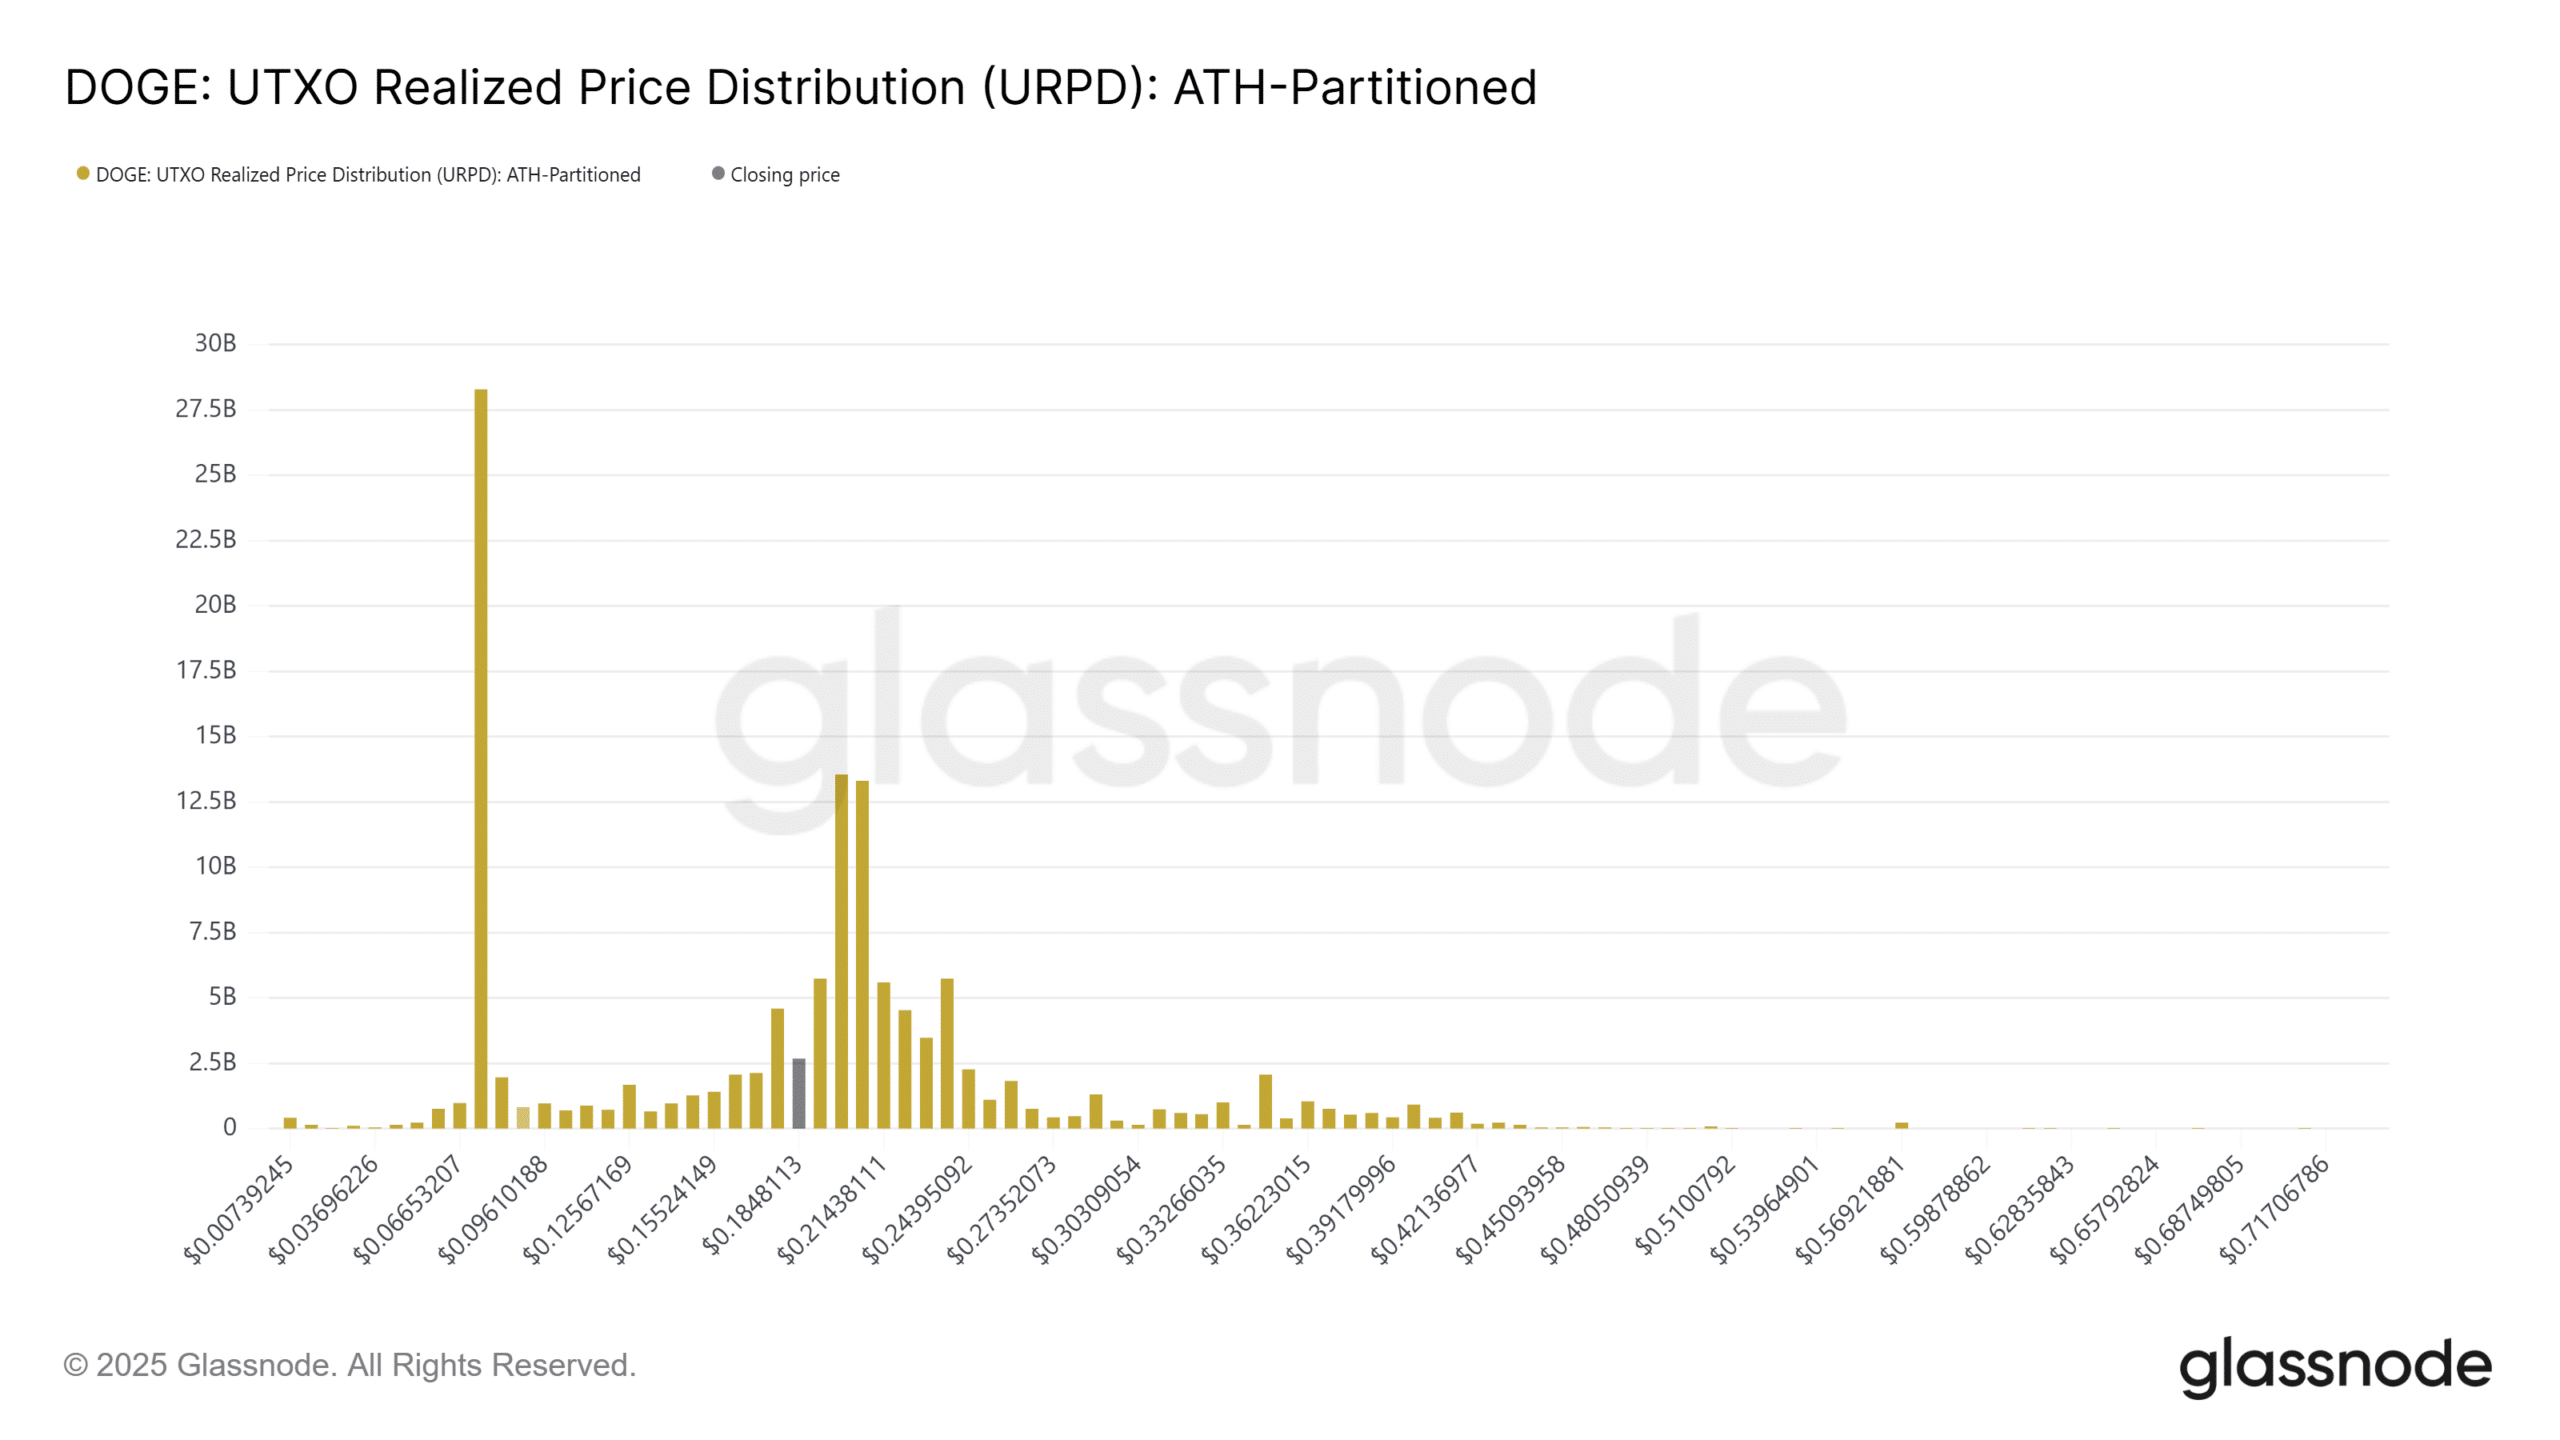Click the $0.71706786 x-axis label
2560x1440 pixels.
point(2275,1209)
